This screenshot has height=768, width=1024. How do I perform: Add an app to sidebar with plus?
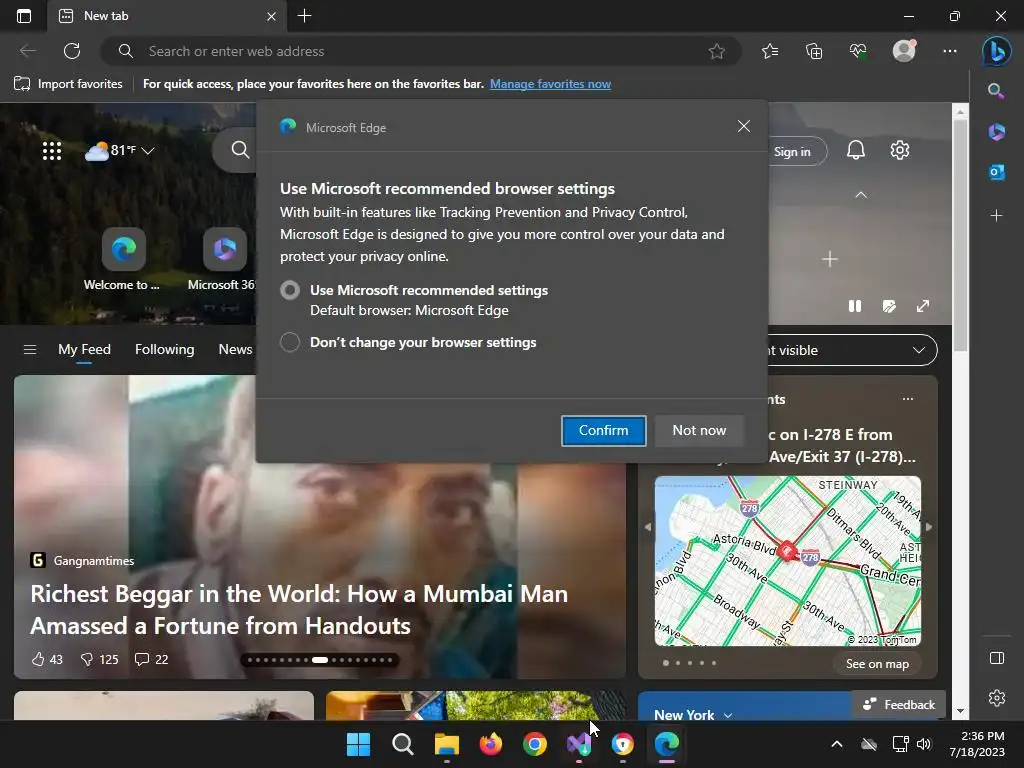(996, 215)
